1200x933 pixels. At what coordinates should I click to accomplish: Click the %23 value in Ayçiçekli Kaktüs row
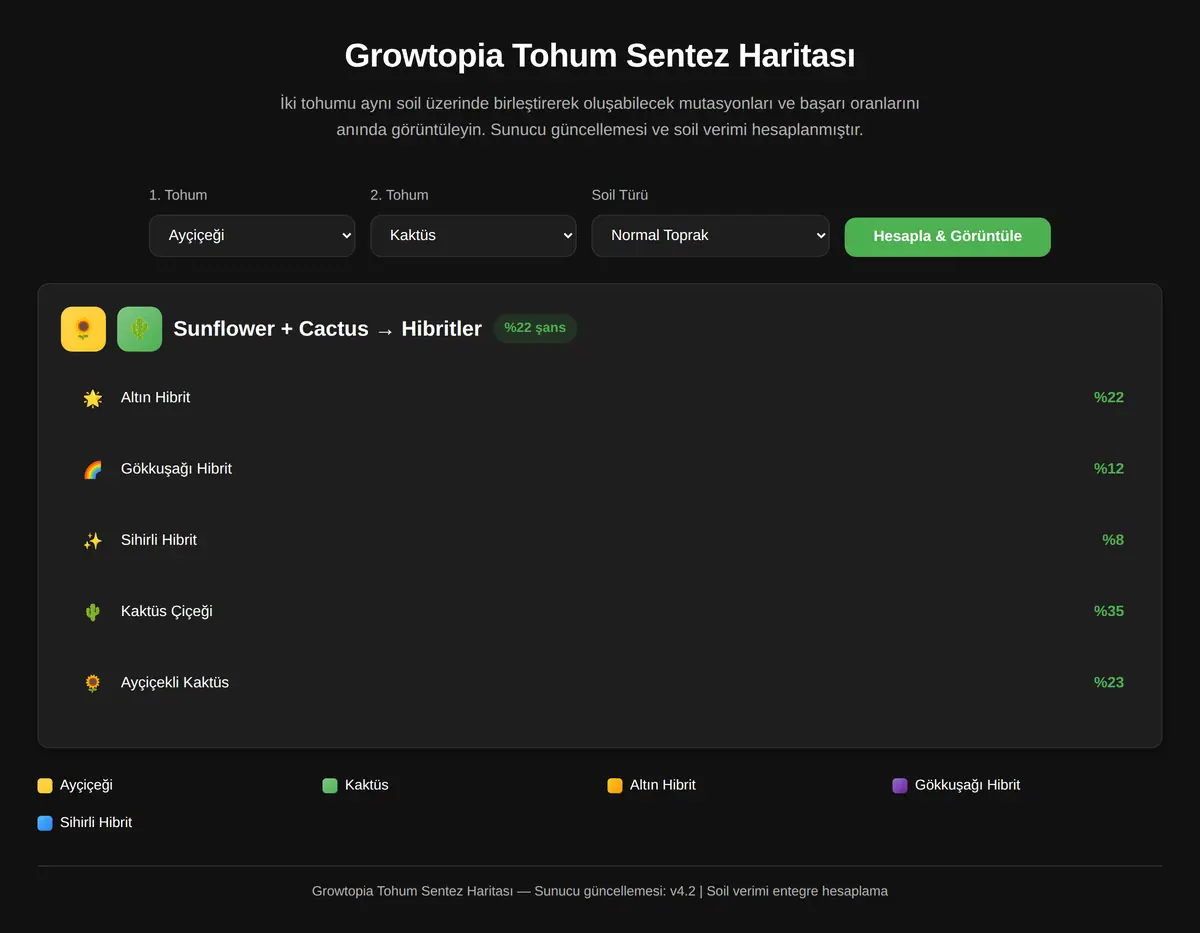(x=1109, y=683)
